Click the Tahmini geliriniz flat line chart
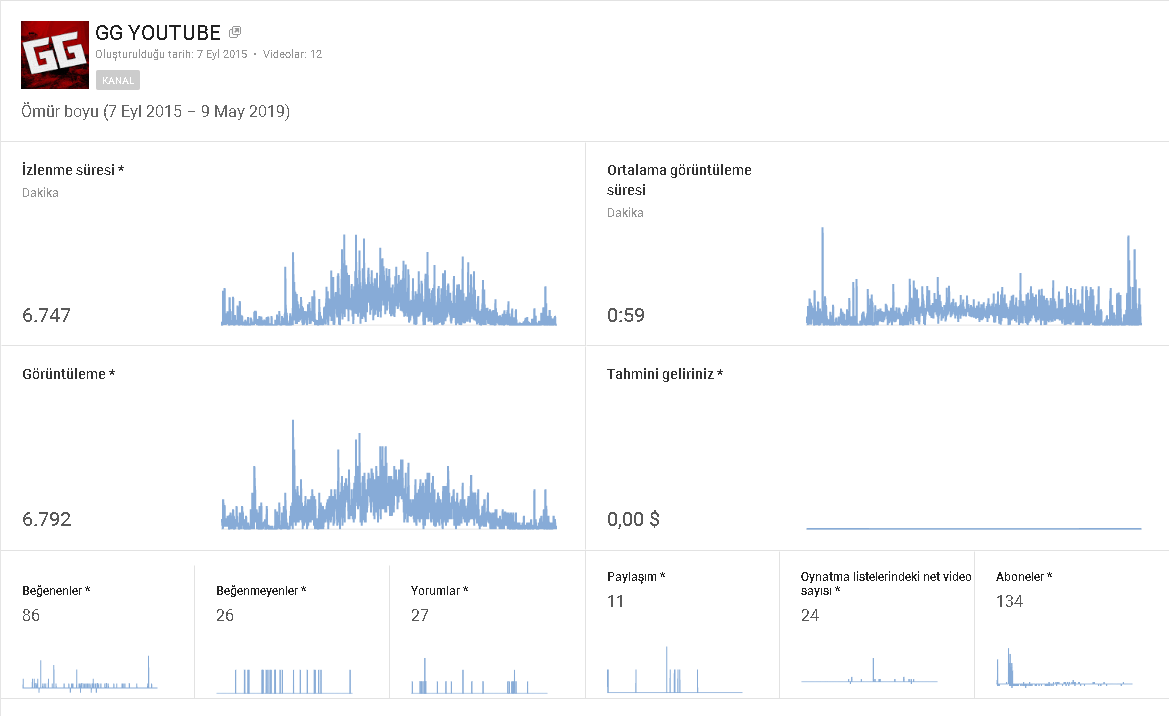 974,528
